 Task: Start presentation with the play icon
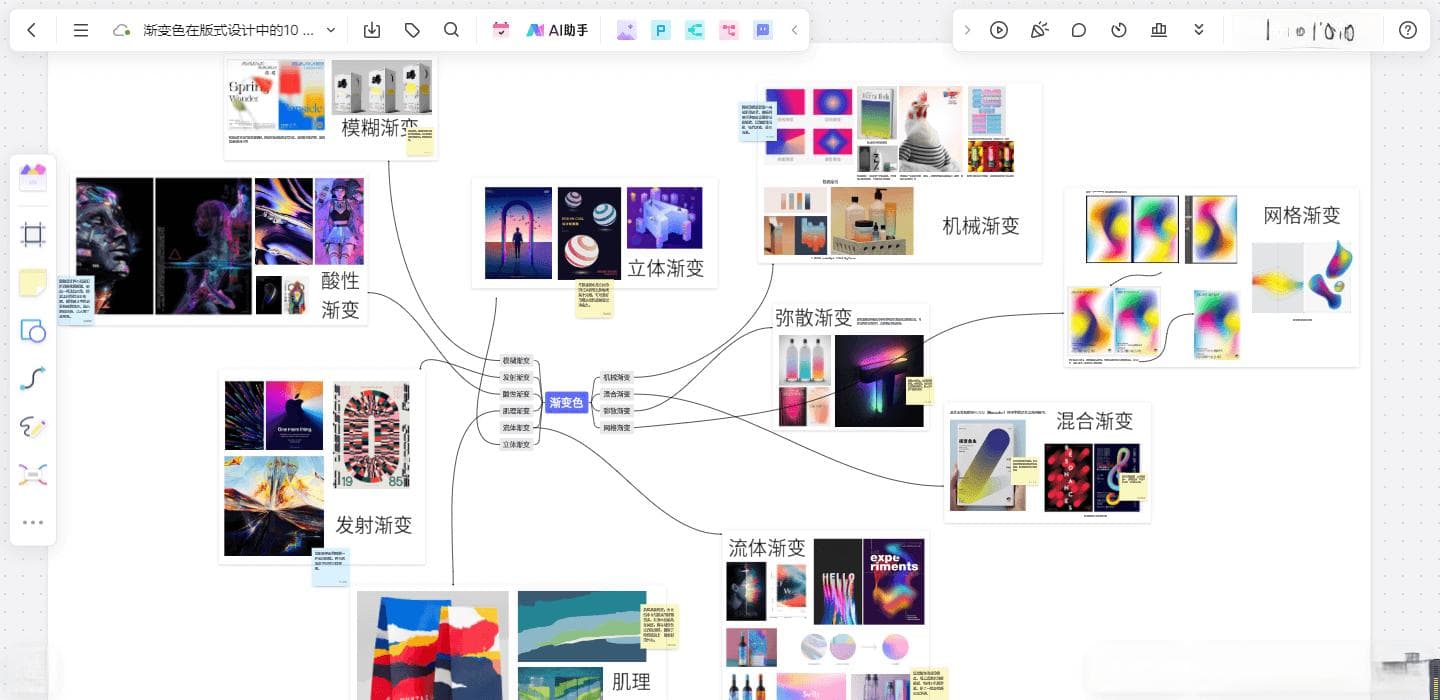click(999, 30)
